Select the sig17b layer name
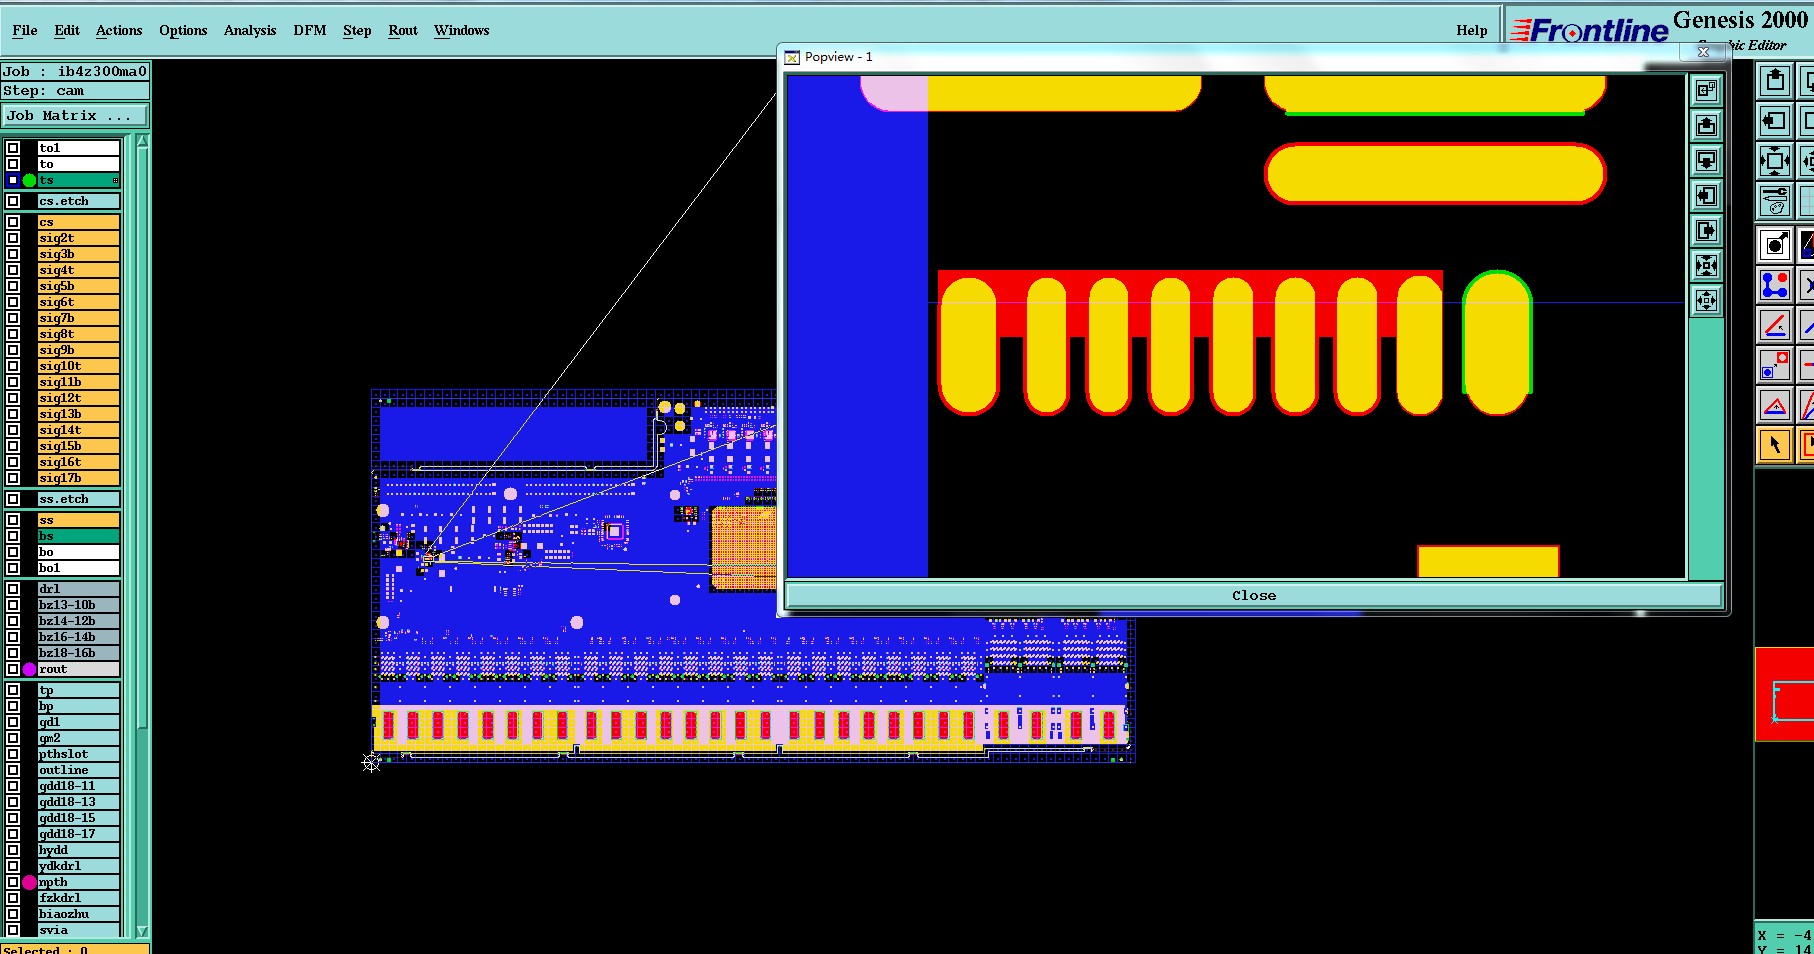 coord(78,478)
